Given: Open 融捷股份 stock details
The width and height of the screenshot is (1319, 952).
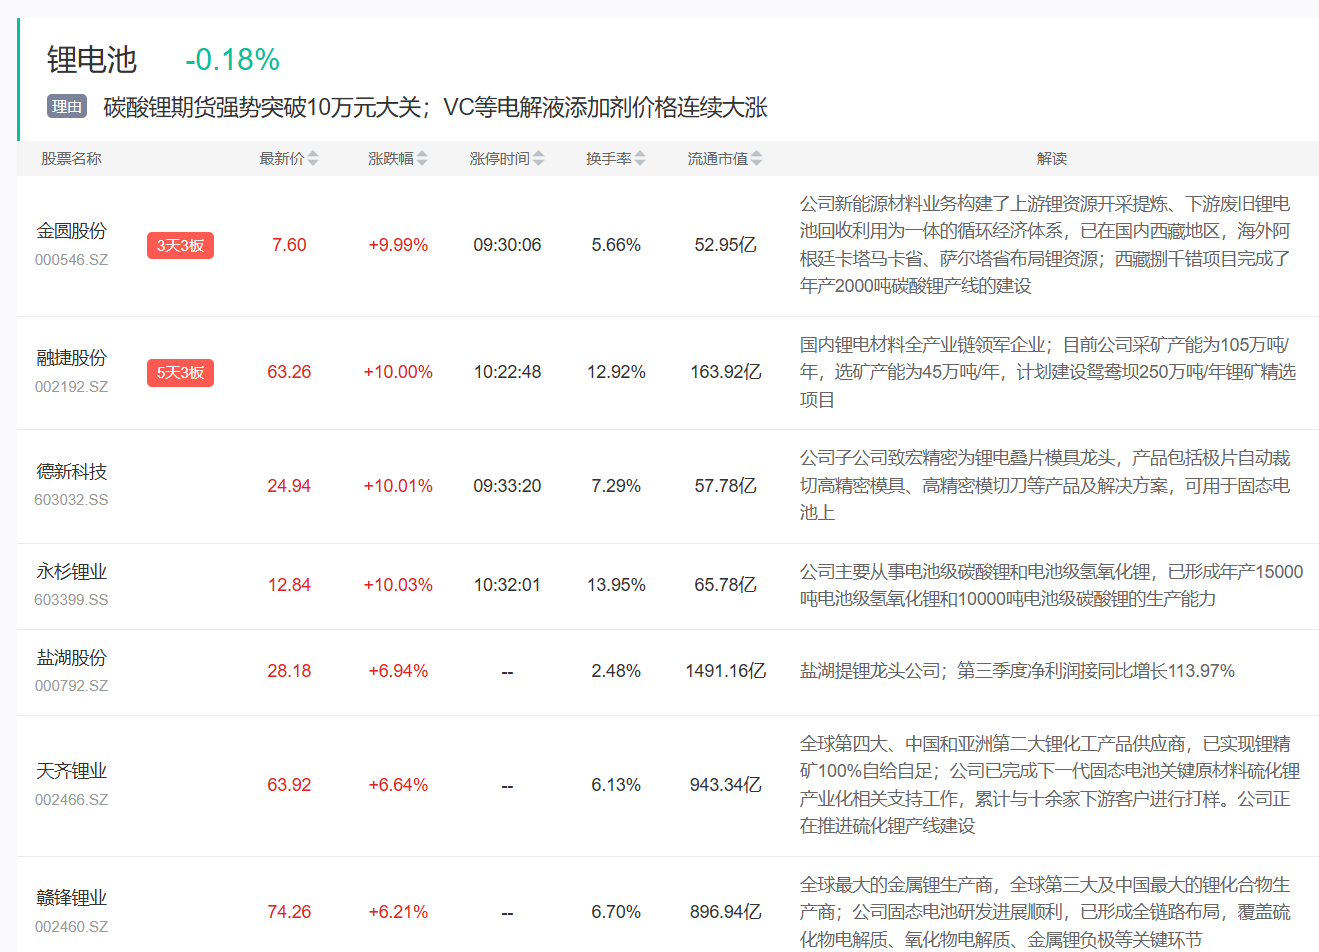Looking at the screenshot, I should (71, 358).
